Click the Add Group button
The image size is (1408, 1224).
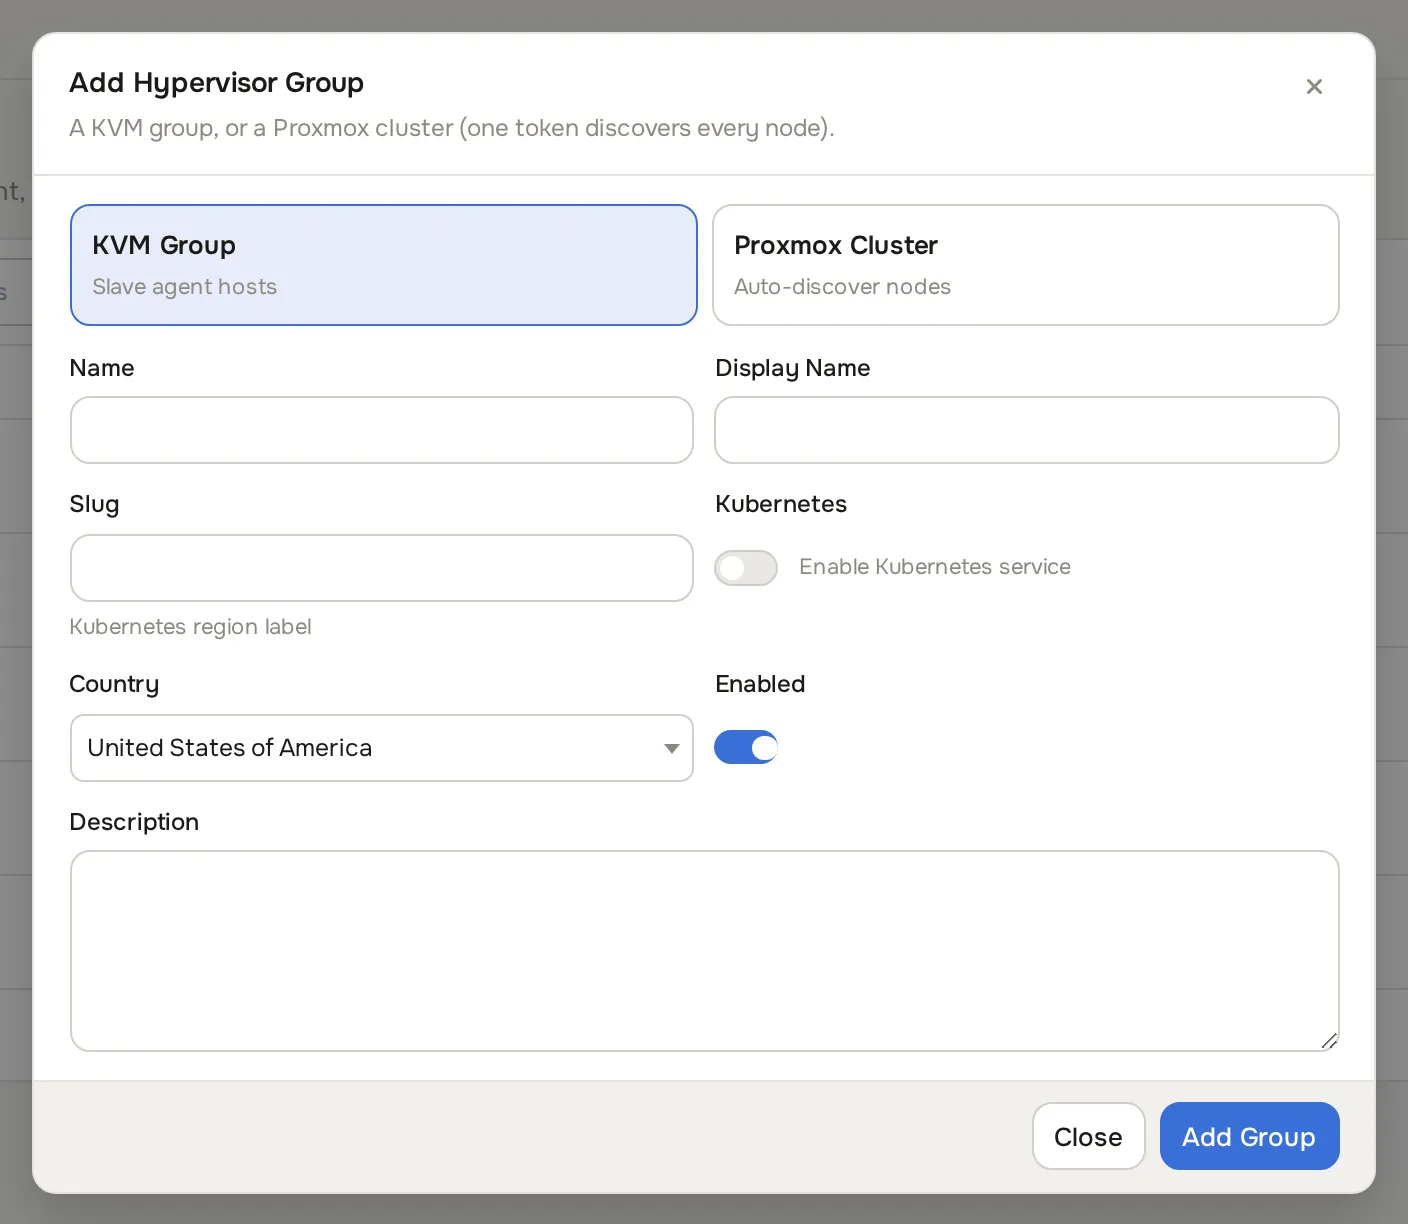pos(1250,1136)
